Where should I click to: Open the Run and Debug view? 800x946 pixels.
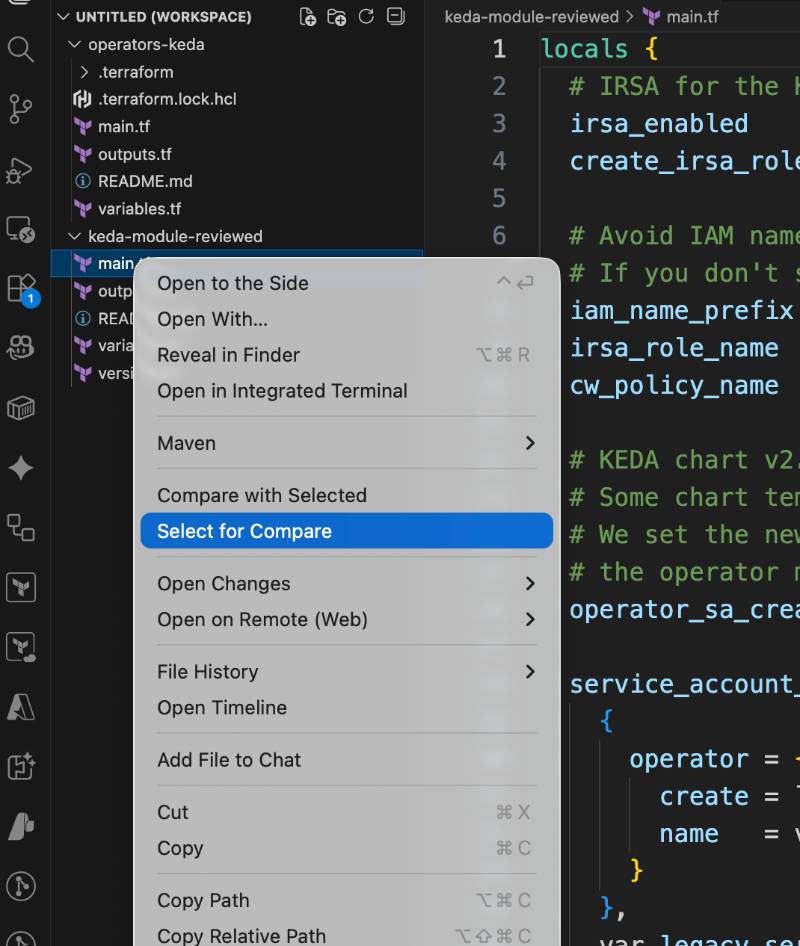pos(20,169)
